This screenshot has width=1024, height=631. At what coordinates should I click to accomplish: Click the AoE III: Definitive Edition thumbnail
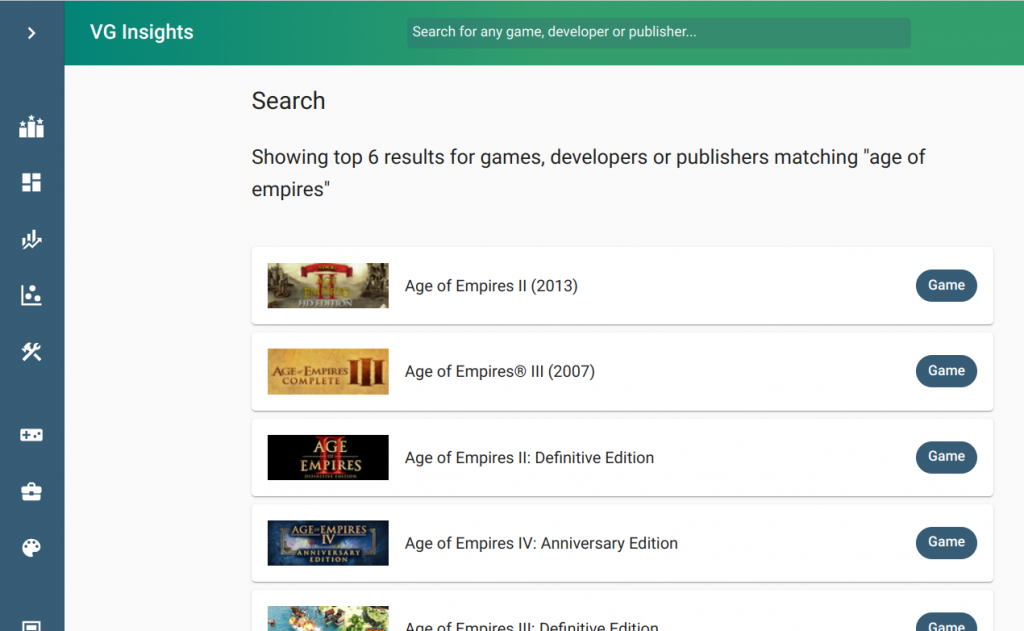(328, 619)
